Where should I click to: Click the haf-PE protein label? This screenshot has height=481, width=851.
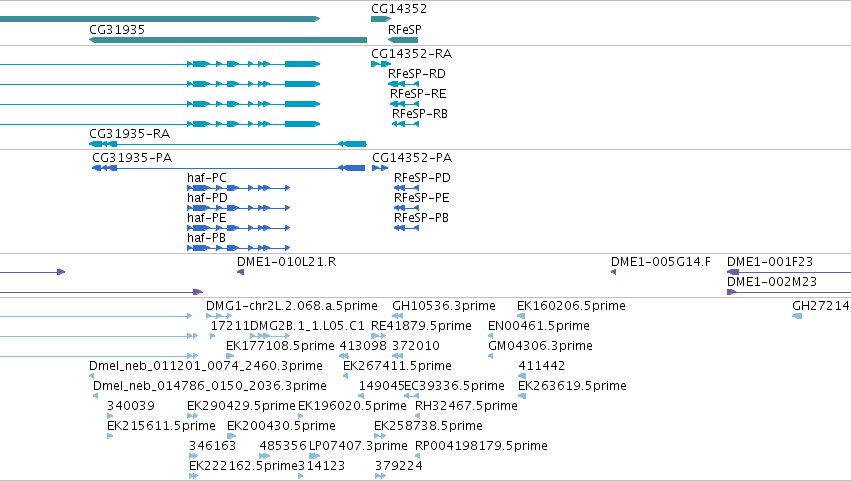(x=207, y=218)
